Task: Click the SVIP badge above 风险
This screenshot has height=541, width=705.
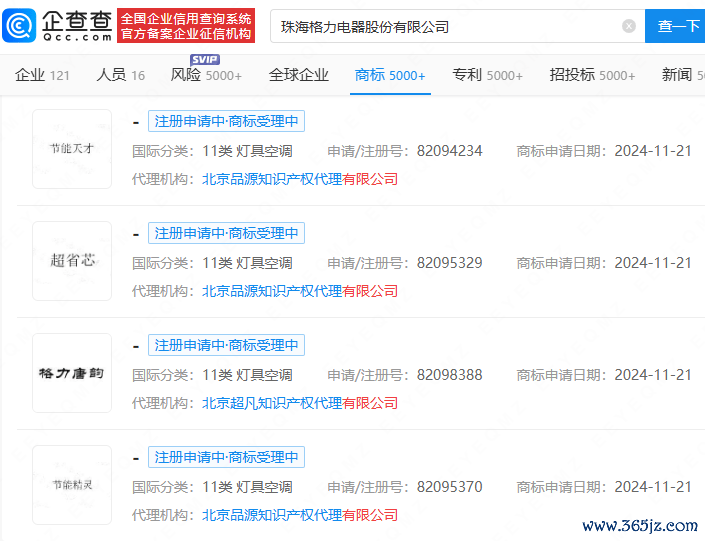Action: (205, 59)
